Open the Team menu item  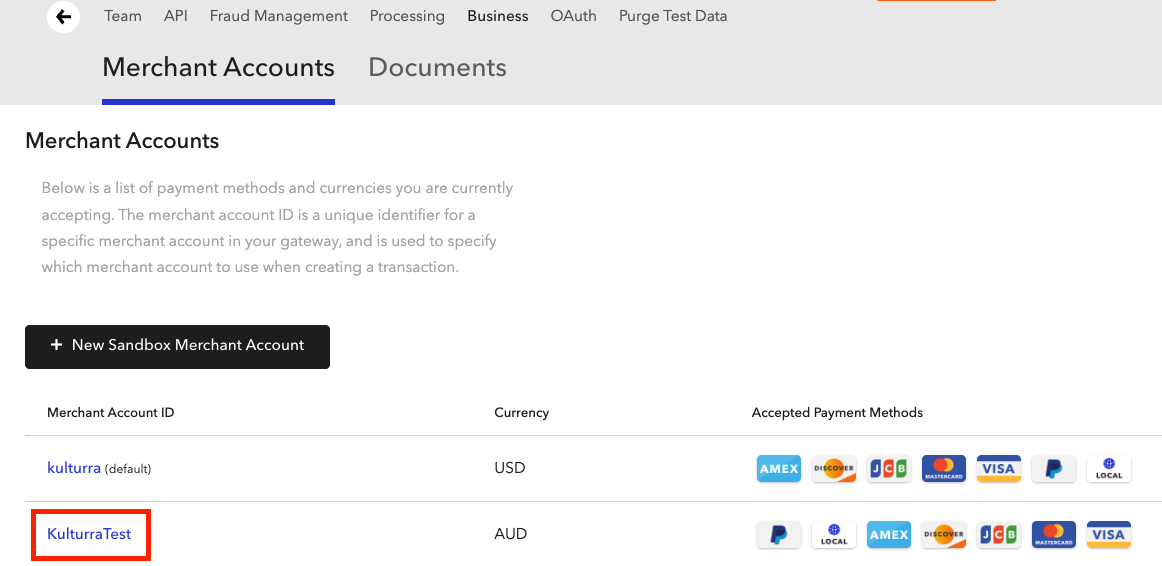(x=123, y=16)
